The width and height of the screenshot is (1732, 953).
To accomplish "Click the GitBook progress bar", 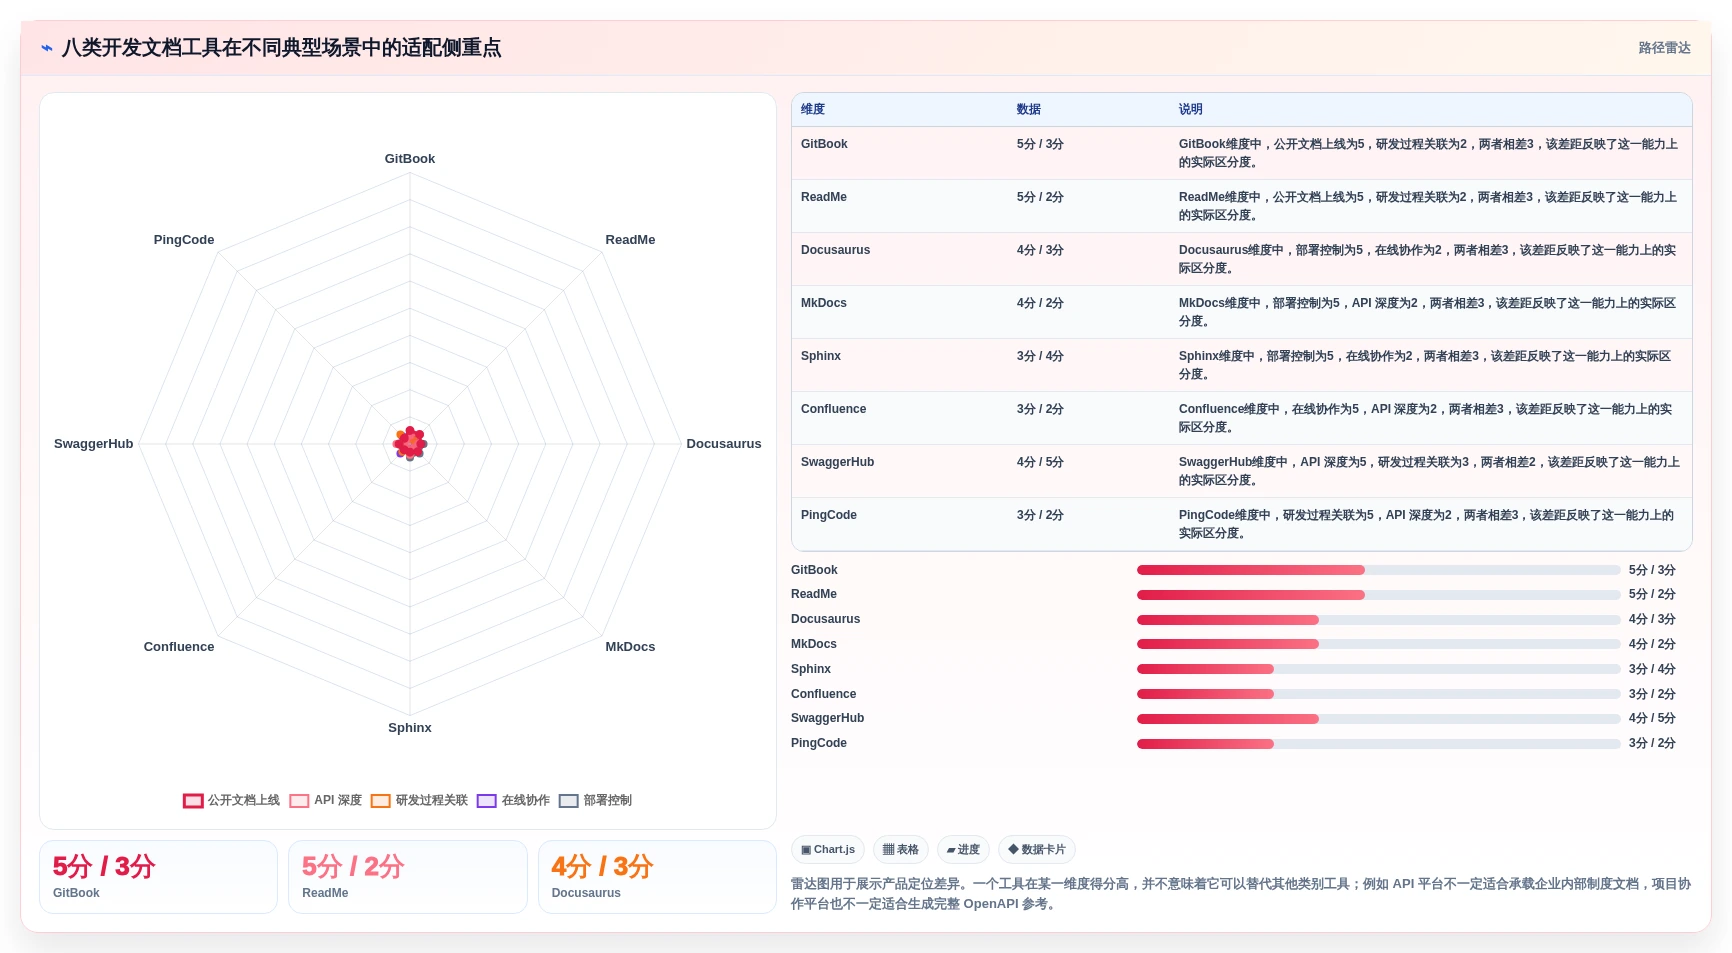I will click(1378, 570).
